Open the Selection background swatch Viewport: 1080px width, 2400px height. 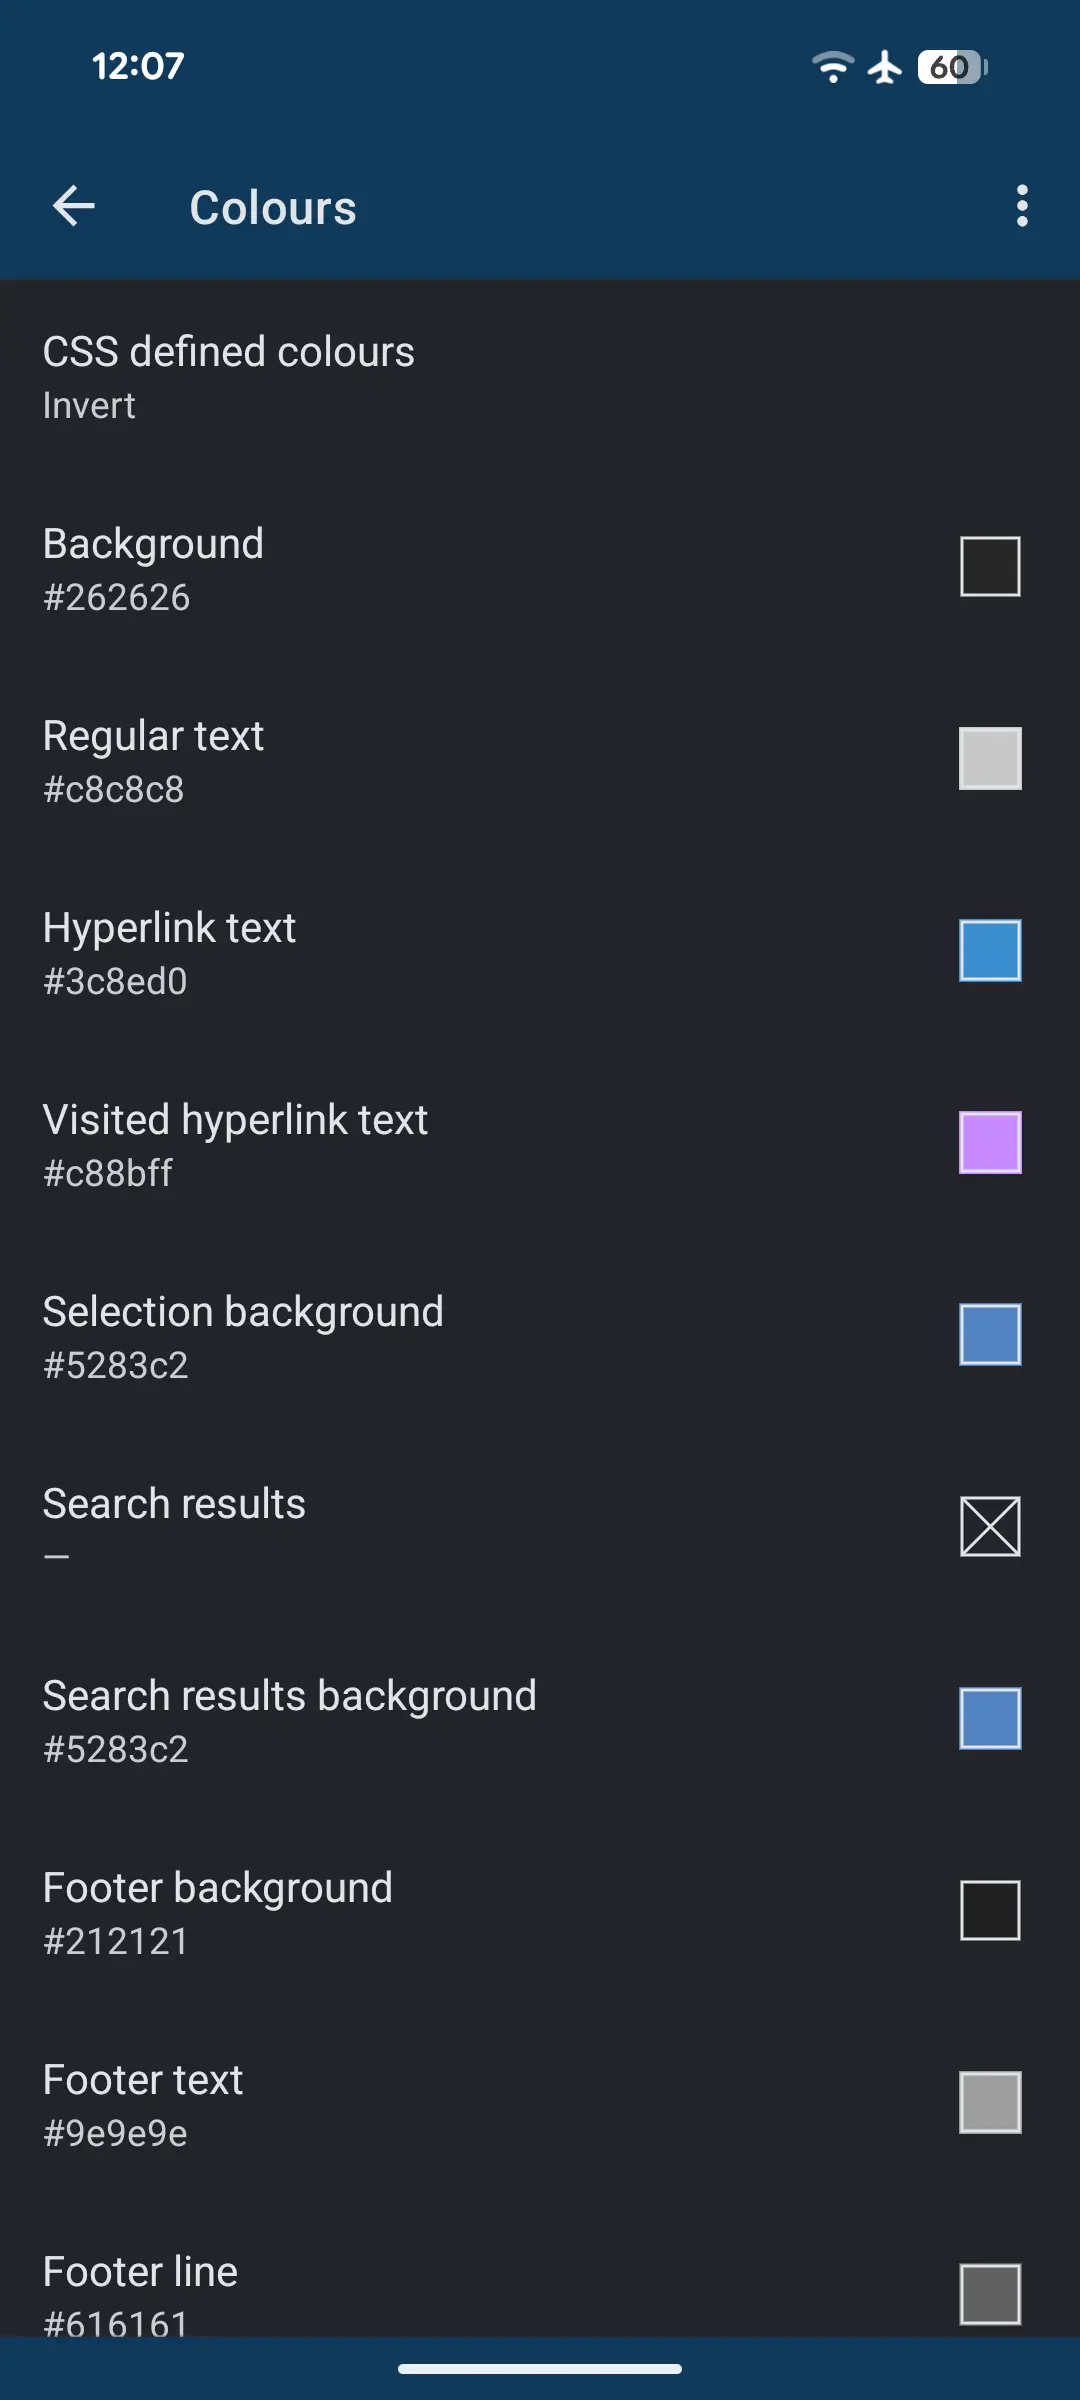990,1334
